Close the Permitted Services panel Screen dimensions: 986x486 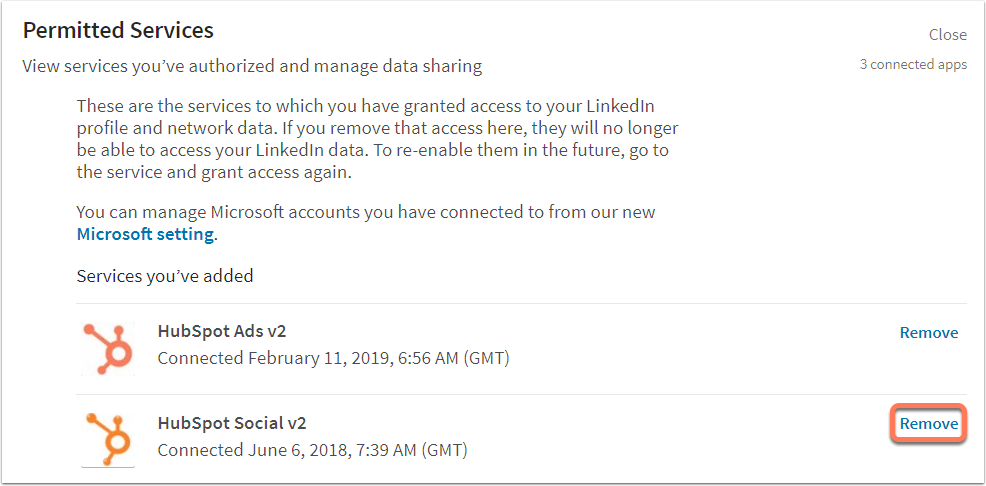point(947,35)
